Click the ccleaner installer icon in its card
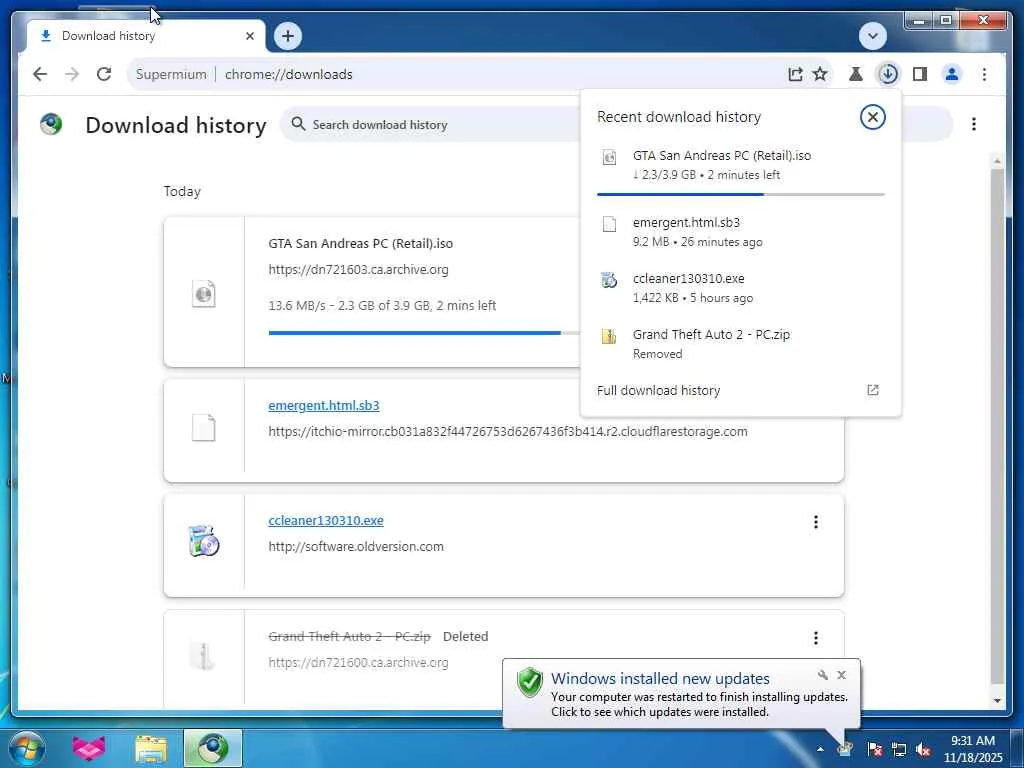Image resolution: width=1024 pixels, height=768 pixels. [x=204, y=541]
